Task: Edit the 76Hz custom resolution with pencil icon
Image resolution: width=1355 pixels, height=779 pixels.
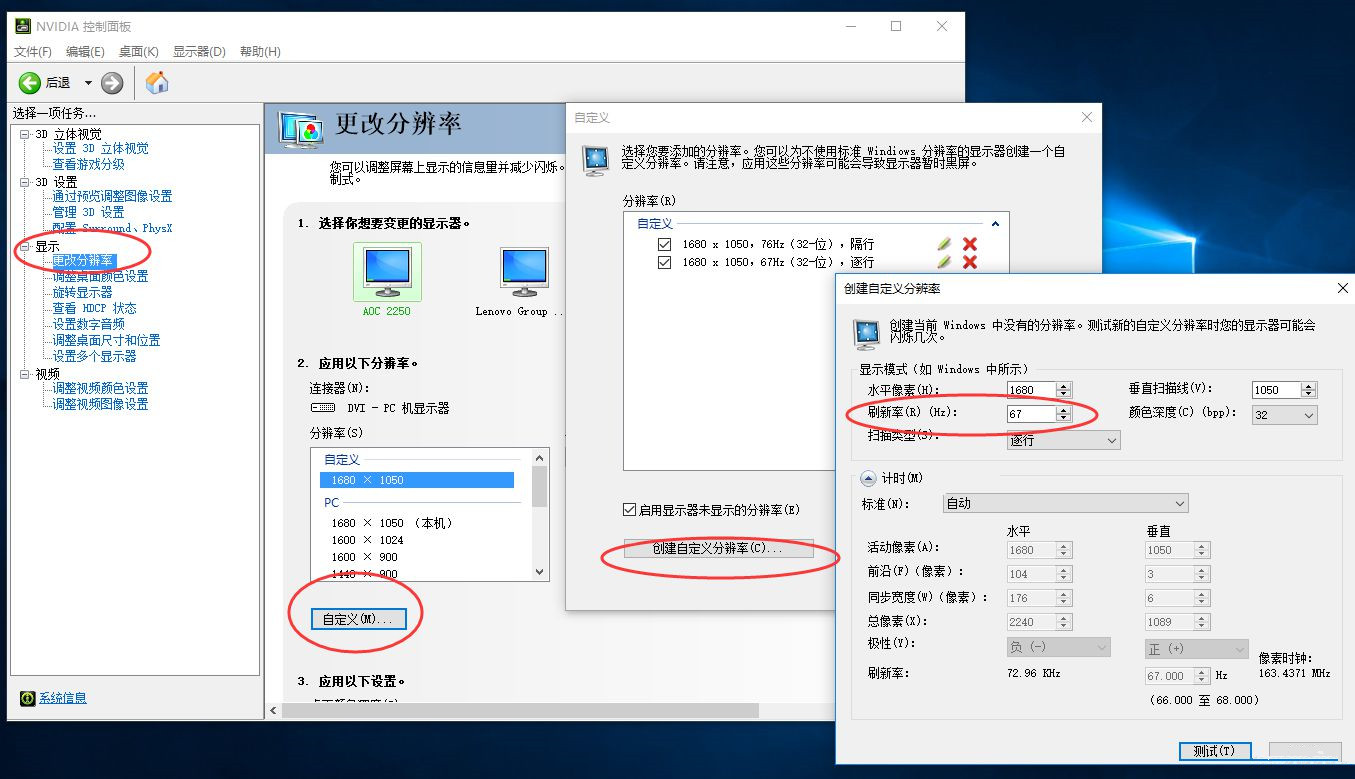Action: click(x=944, y=244)
